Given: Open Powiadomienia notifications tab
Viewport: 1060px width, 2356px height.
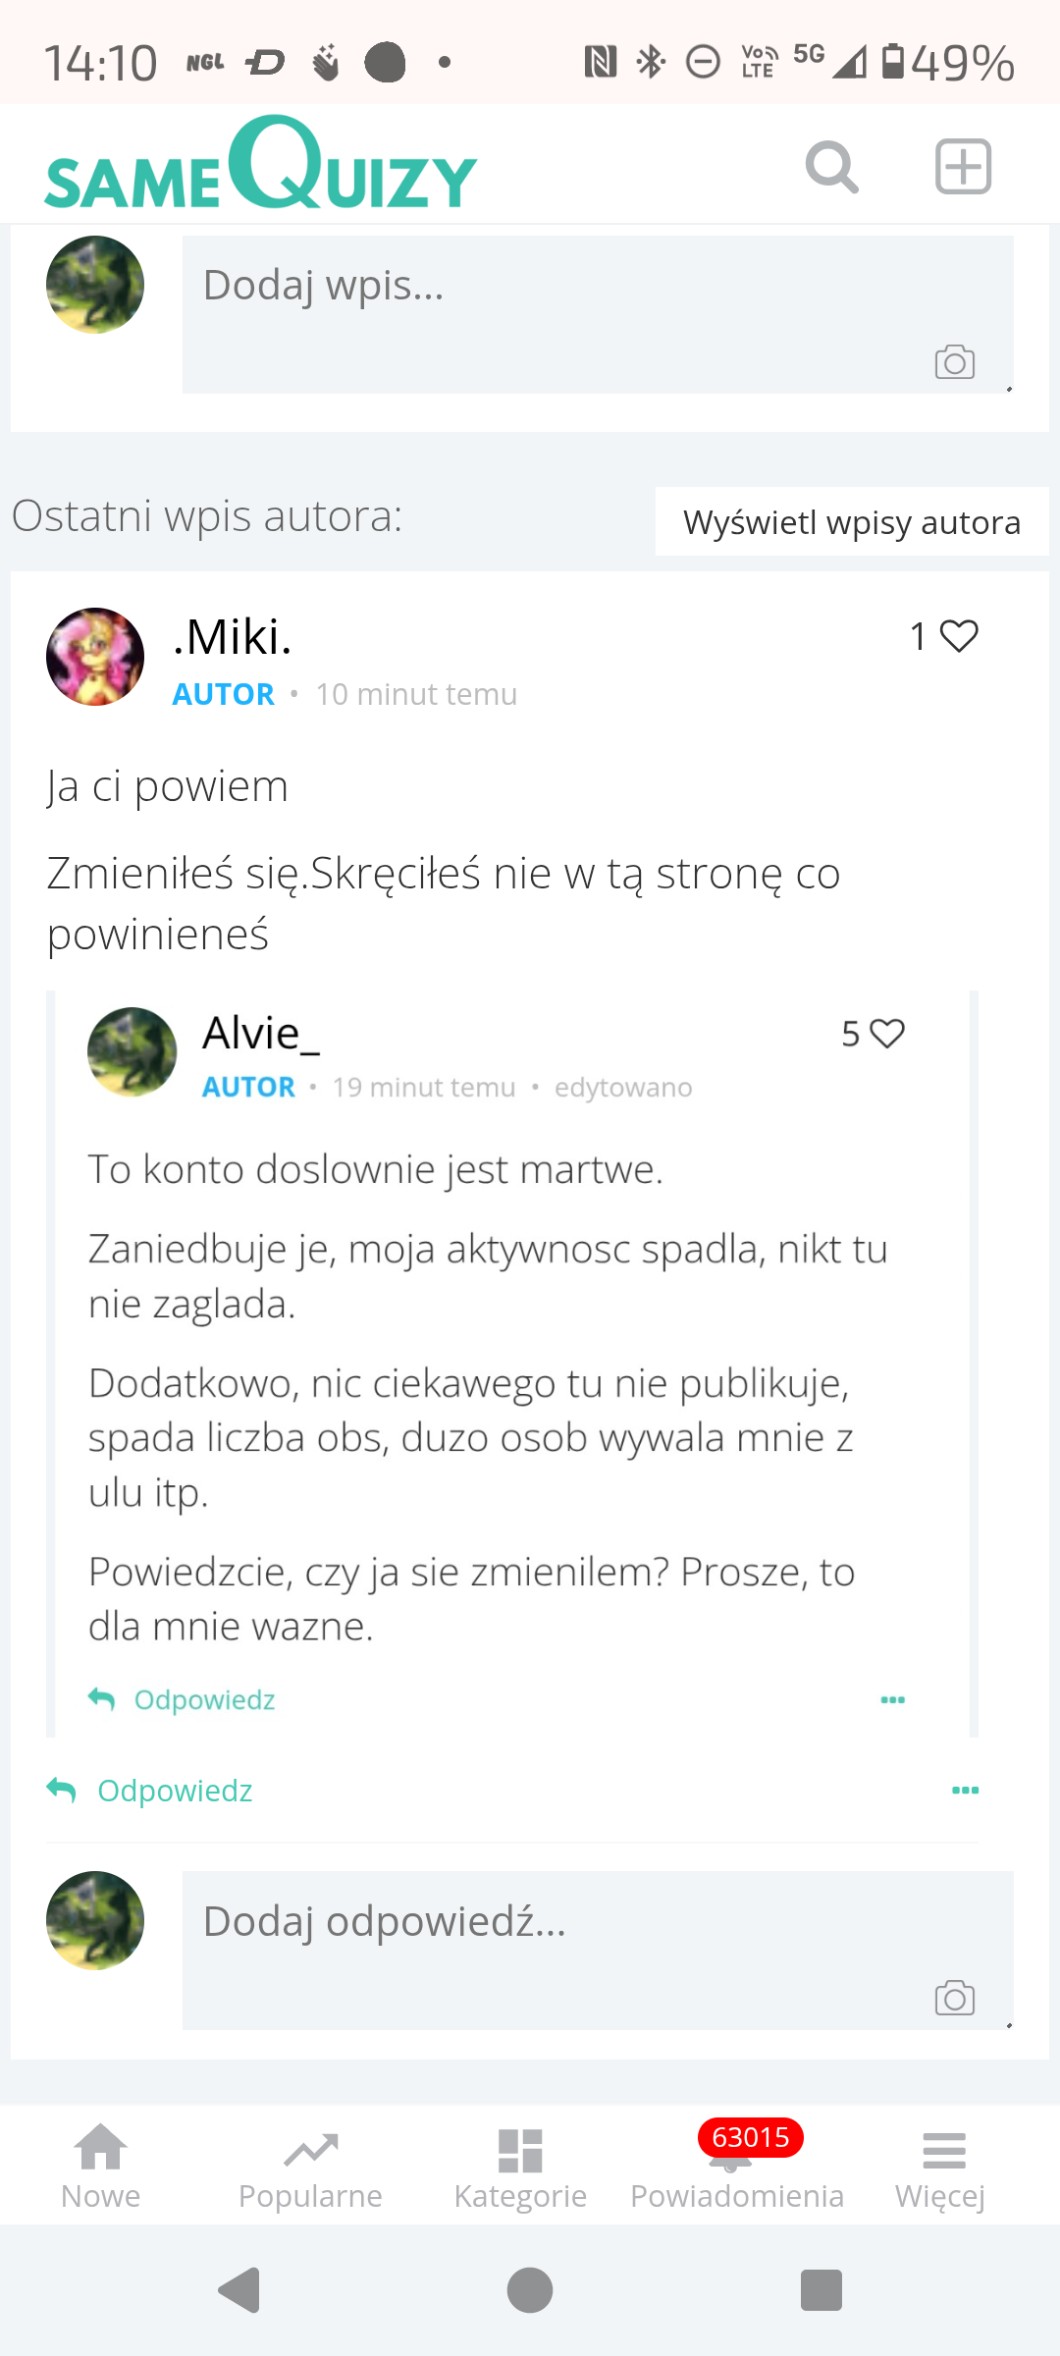Looking at the screenshot, I should [736, 2168].
